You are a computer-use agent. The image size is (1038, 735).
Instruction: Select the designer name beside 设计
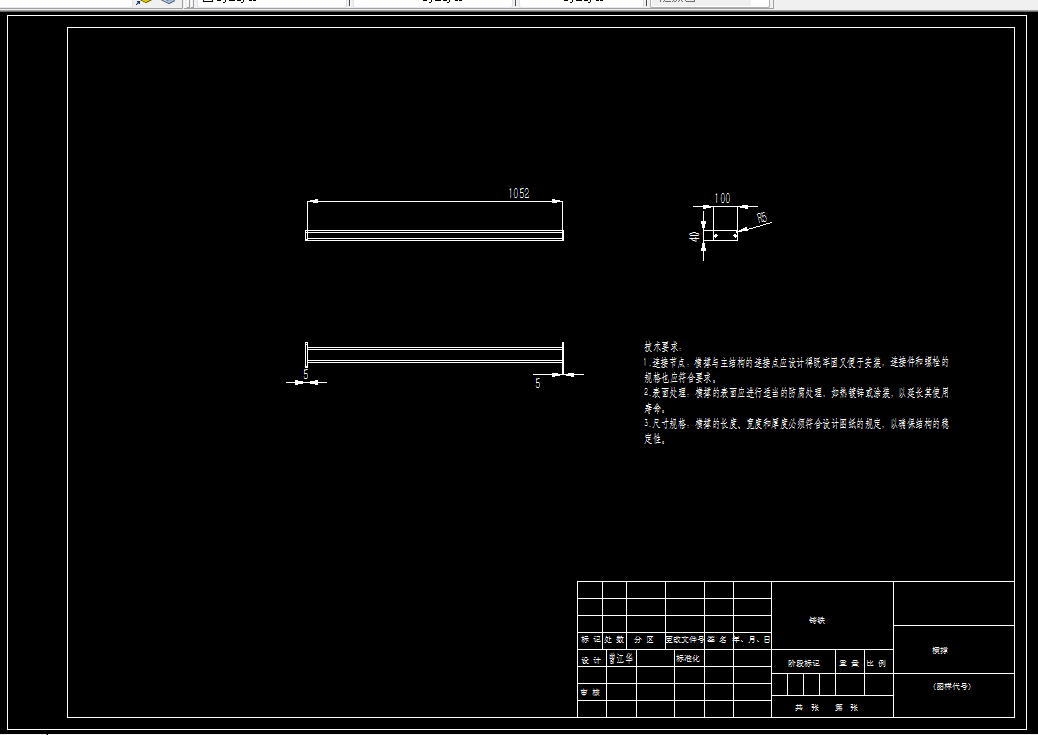point(621,658)
